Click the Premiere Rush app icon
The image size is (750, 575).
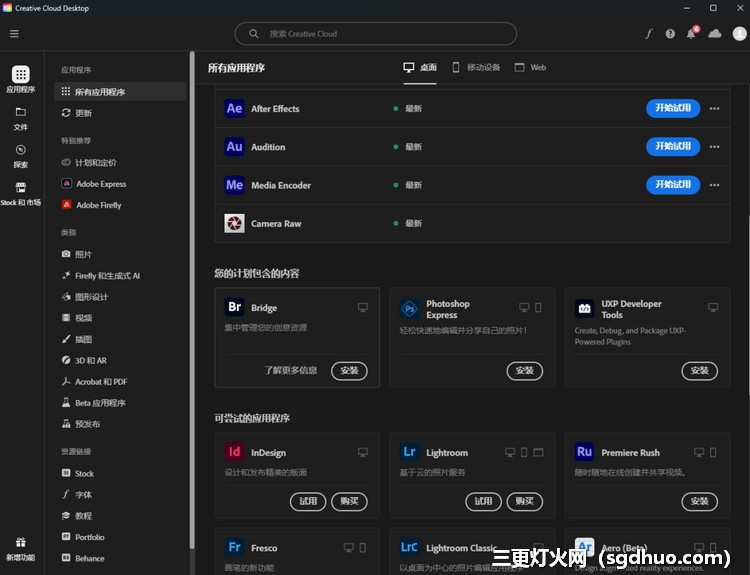click(585, 452)
